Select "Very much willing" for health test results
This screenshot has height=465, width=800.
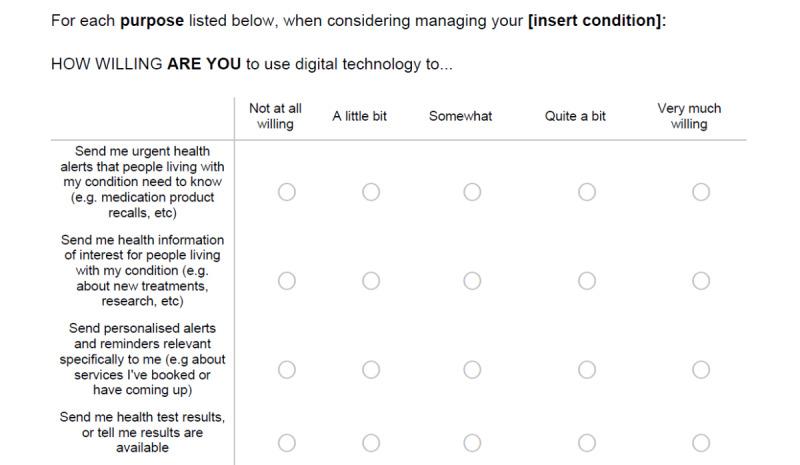point(701,442)
